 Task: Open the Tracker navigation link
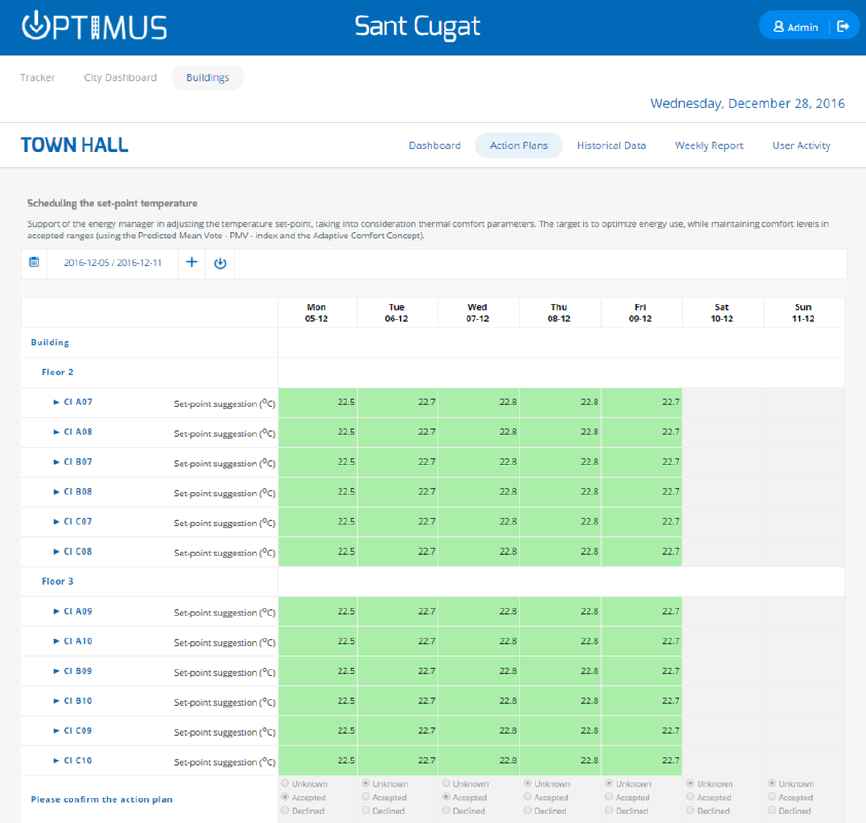[x=37, y=77]
